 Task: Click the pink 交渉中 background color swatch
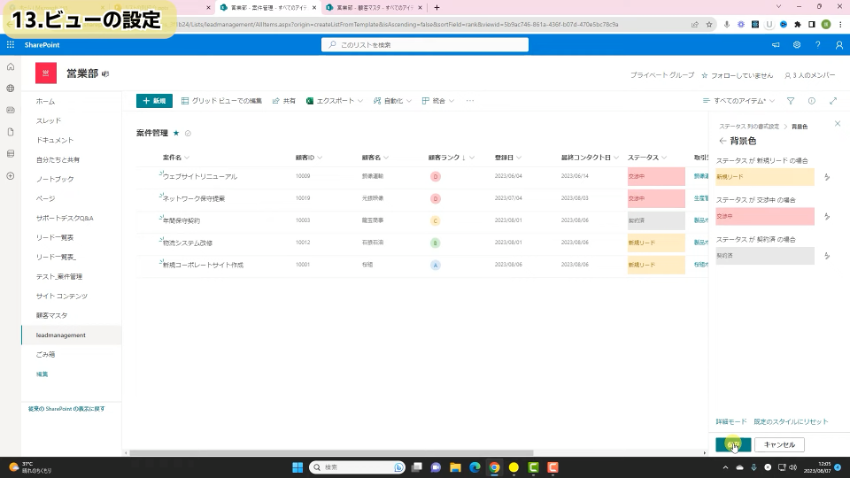tap(764, 216)
